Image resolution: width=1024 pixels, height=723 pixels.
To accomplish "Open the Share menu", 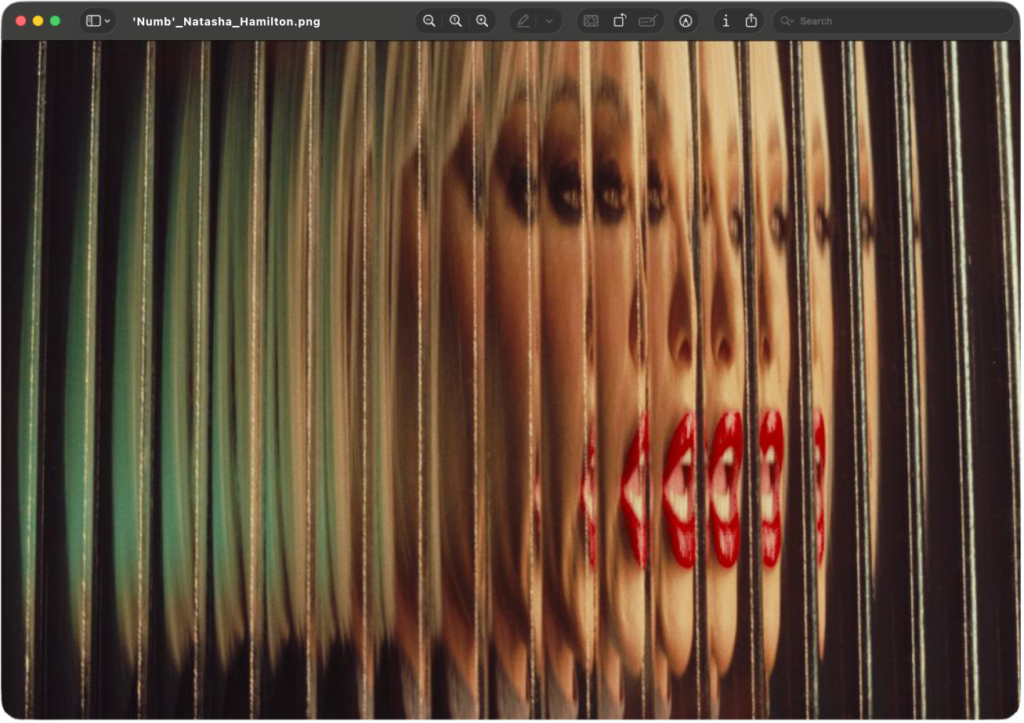I will click(x=751, y=21).
